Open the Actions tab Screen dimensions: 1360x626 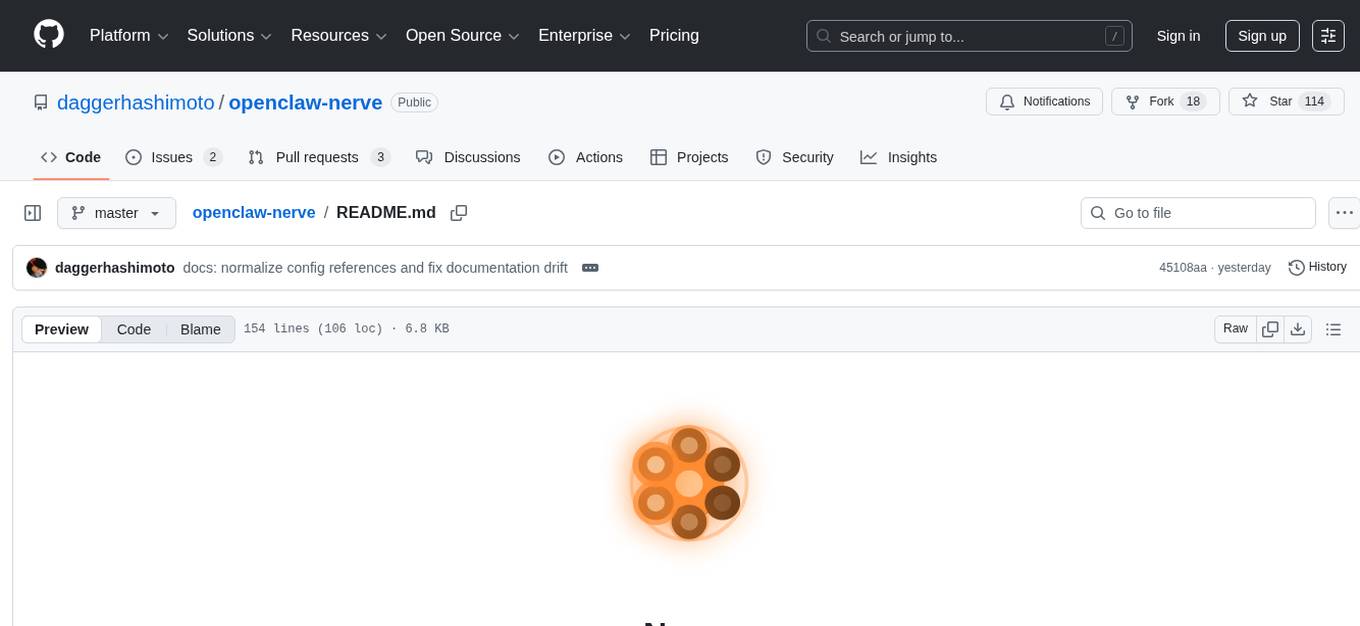[x=586, y=157]
